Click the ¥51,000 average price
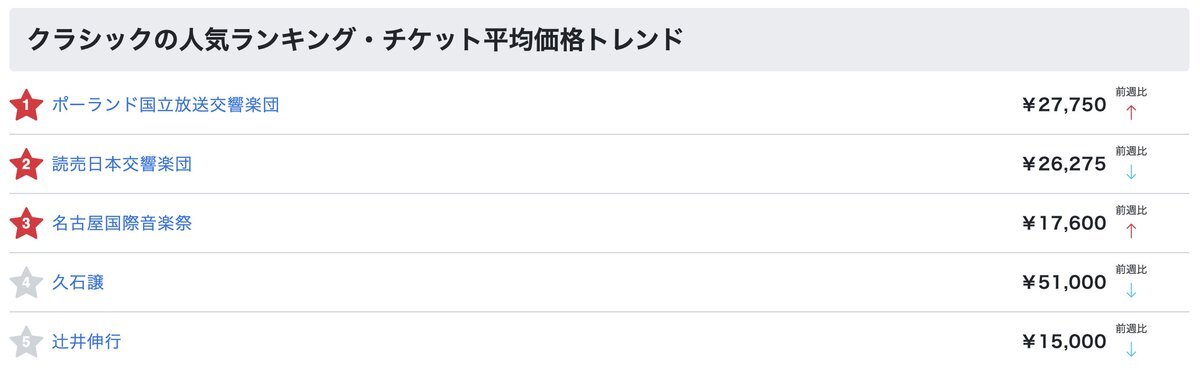The height and width of the screenshot is (370, 1200). click(1063, 282)
